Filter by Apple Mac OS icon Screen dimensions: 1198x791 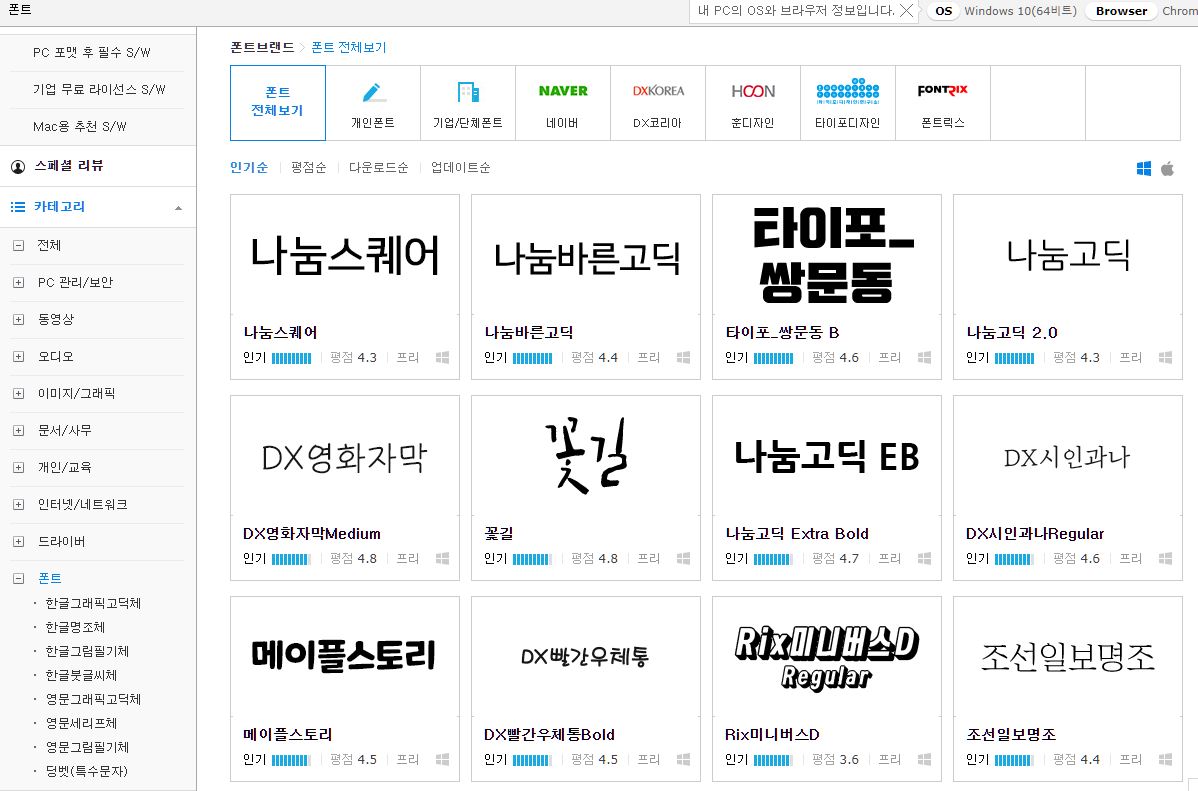coord(1167,169)
